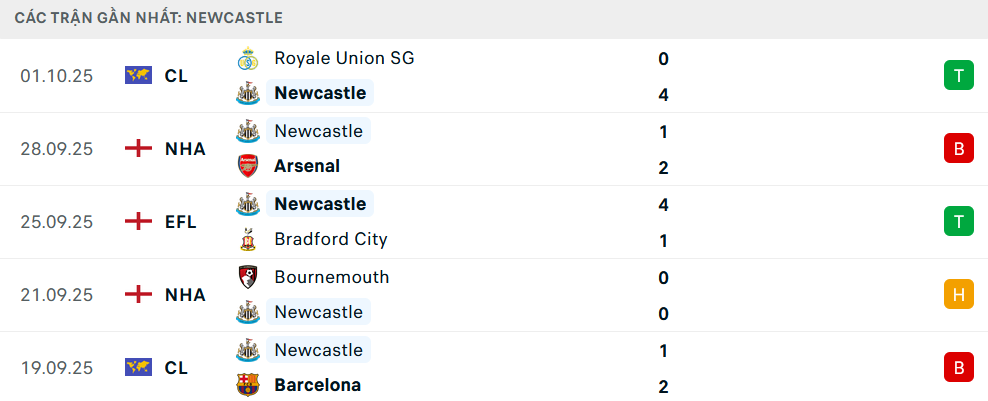988x401 pixels.
Task: Click the orange H draw result badge
Action: pyautogui.click(x=958, y=294)
